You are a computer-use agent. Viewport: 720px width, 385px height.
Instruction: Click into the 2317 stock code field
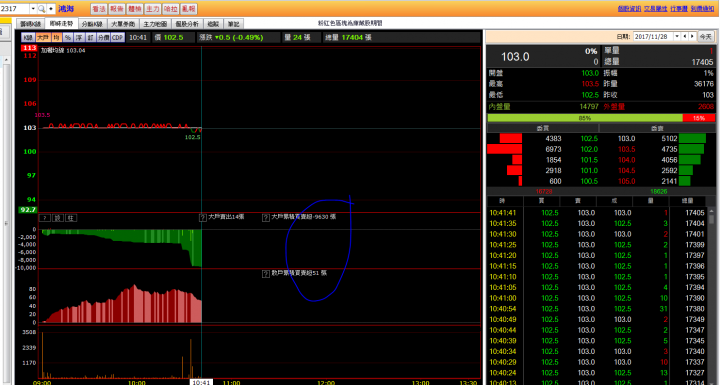(x=15, y=9)
